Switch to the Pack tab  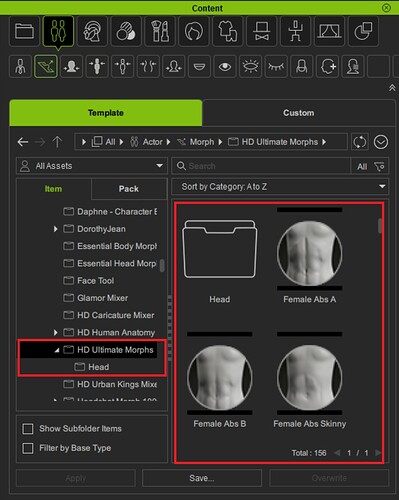(129, 189)
